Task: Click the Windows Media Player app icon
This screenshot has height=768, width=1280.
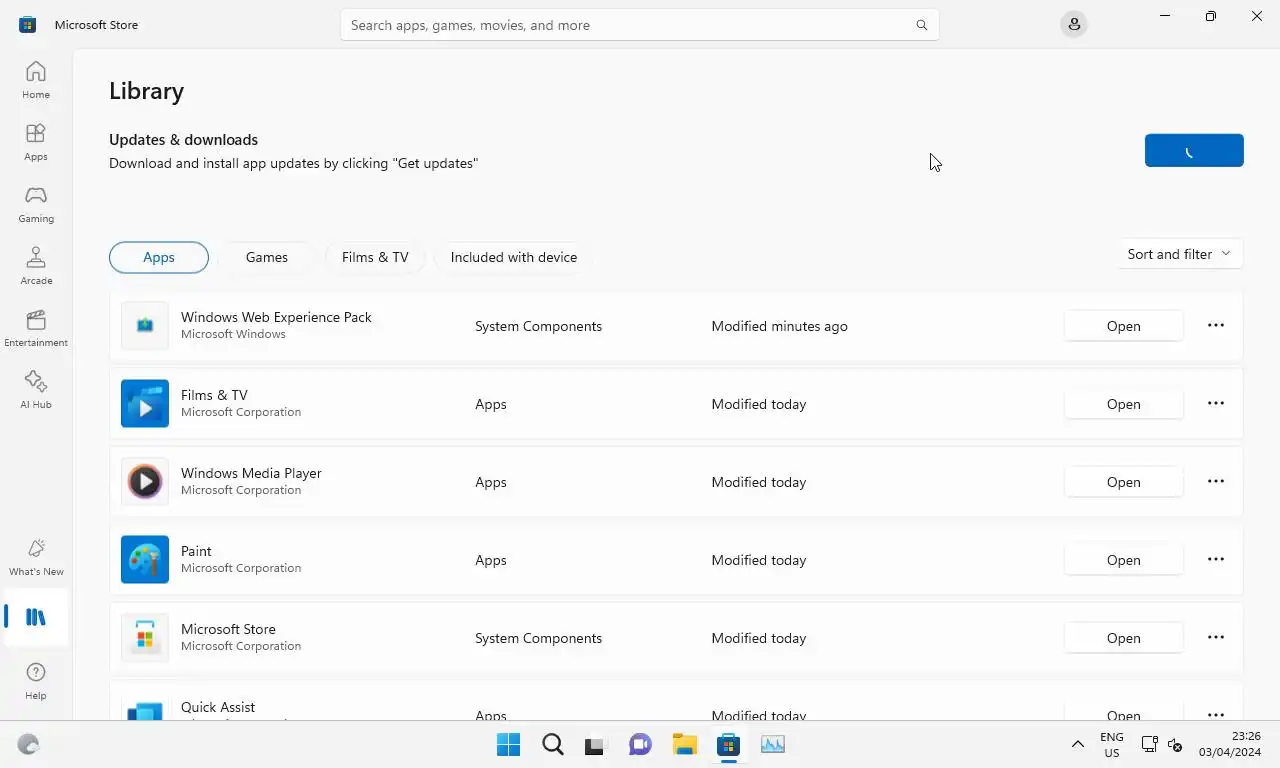Action: click(x=145, y=482)
